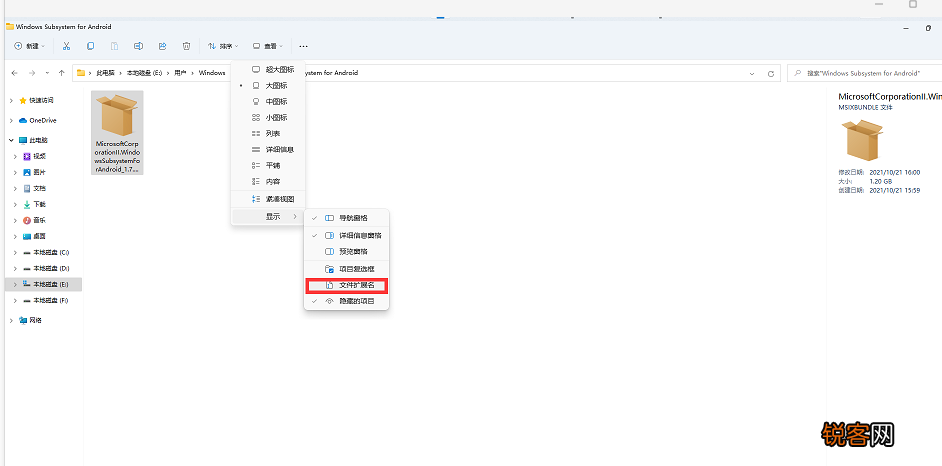Image resolution: width=942 pixels, height=466 pixels.
Task: Click the Cut scissors icon in toolbar
Action: 67,46
